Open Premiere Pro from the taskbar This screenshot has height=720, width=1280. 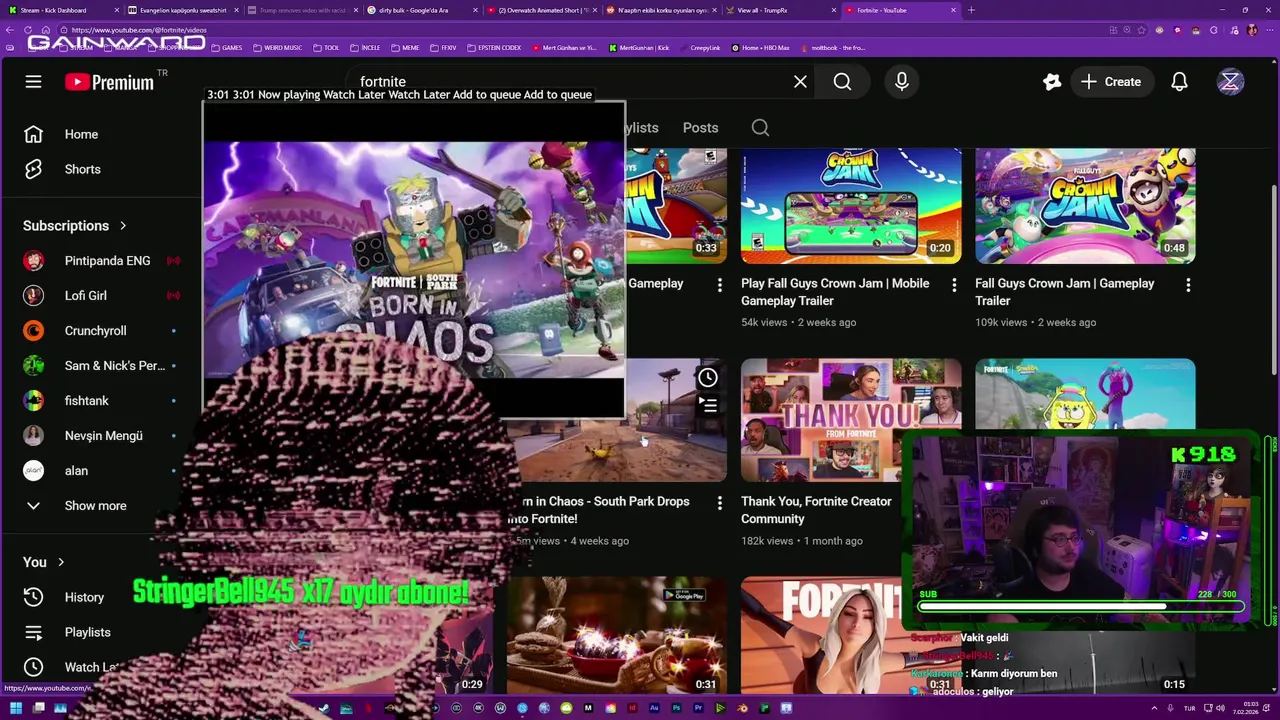point(698,708)
